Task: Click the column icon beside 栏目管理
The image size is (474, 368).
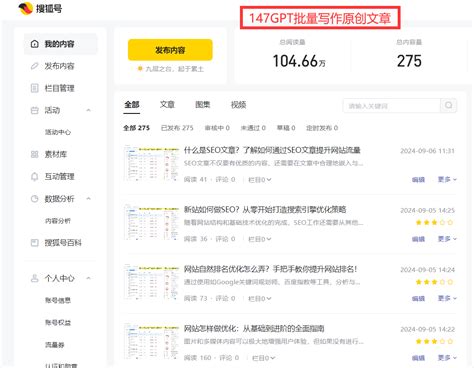Action: coord(35,88)
